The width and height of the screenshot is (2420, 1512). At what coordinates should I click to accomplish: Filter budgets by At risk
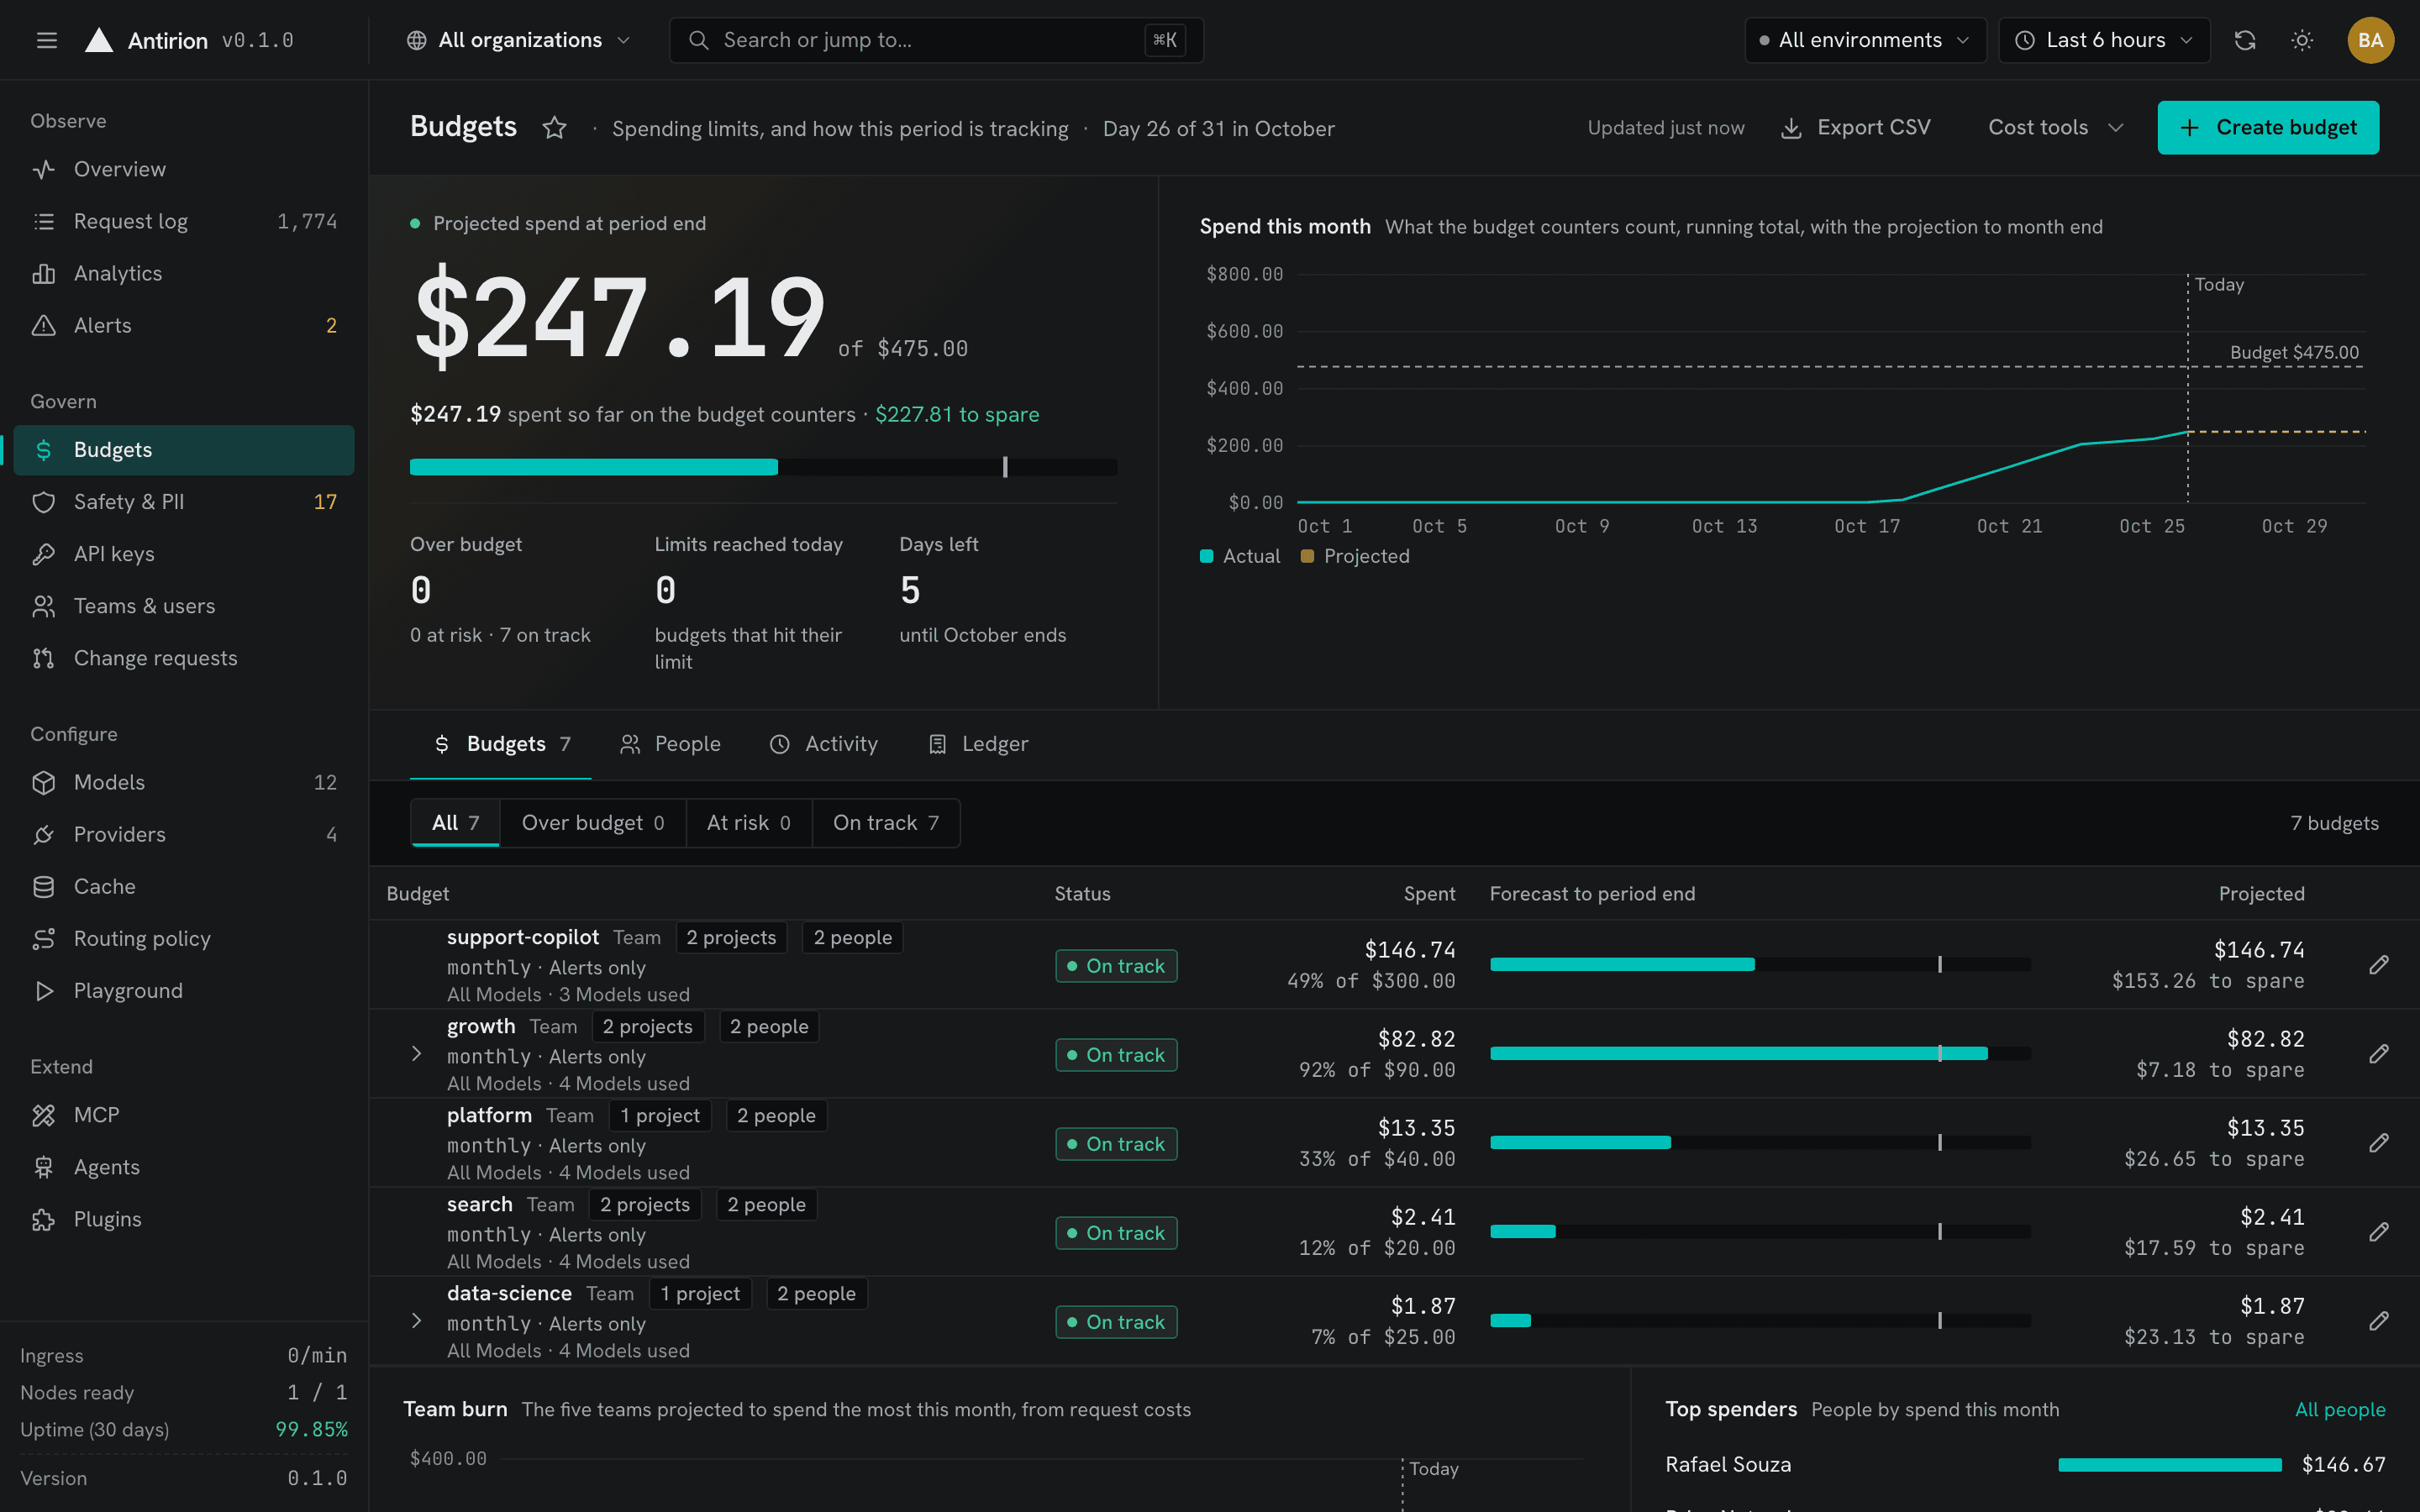point(749,822)
